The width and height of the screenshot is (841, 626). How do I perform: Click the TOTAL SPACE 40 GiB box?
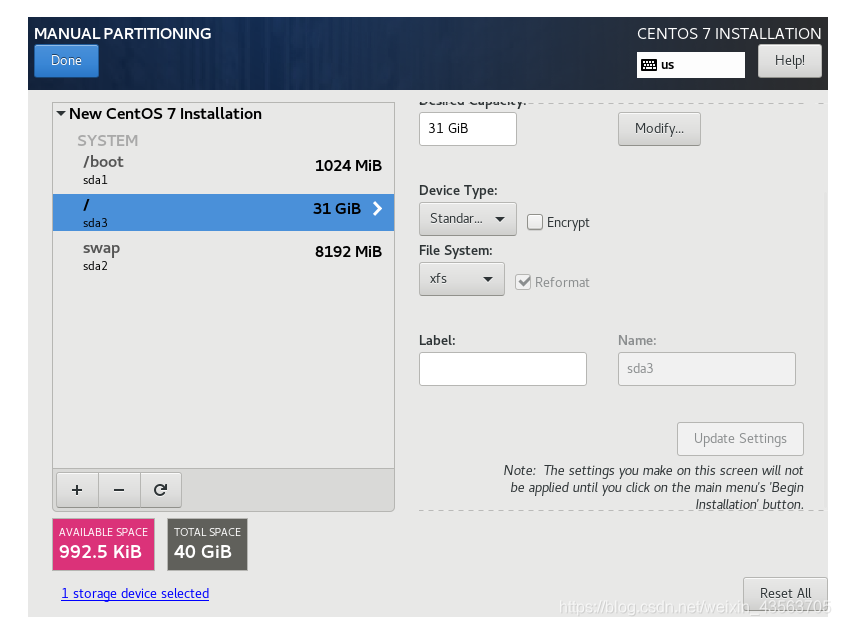(207, 544)
